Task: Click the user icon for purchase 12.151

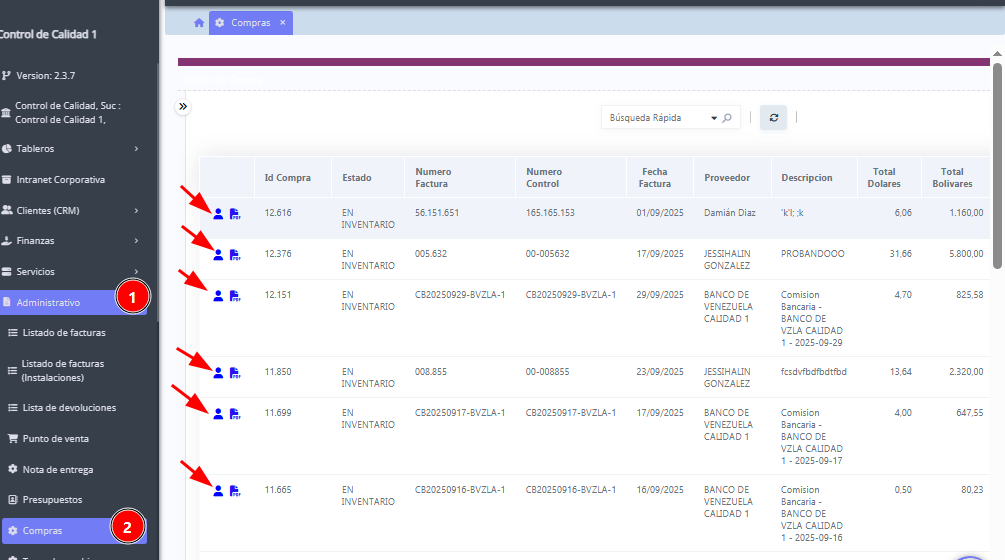Action: tap(218, 295)
